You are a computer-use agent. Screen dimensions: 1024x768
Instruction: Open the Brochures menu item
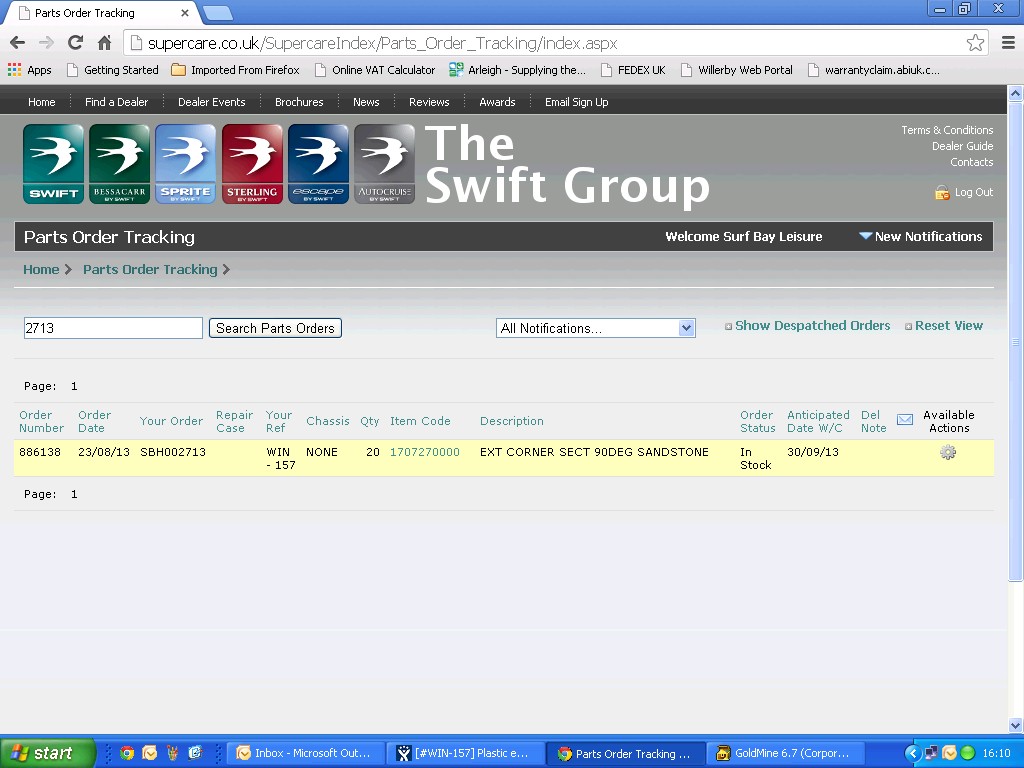[x=299, y=102]
